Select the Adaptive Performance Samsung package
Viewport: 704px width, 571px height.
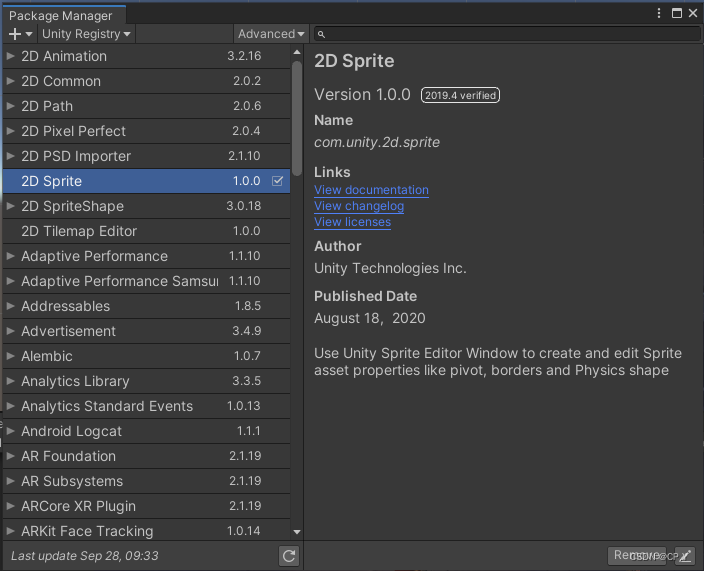(146, 281)
